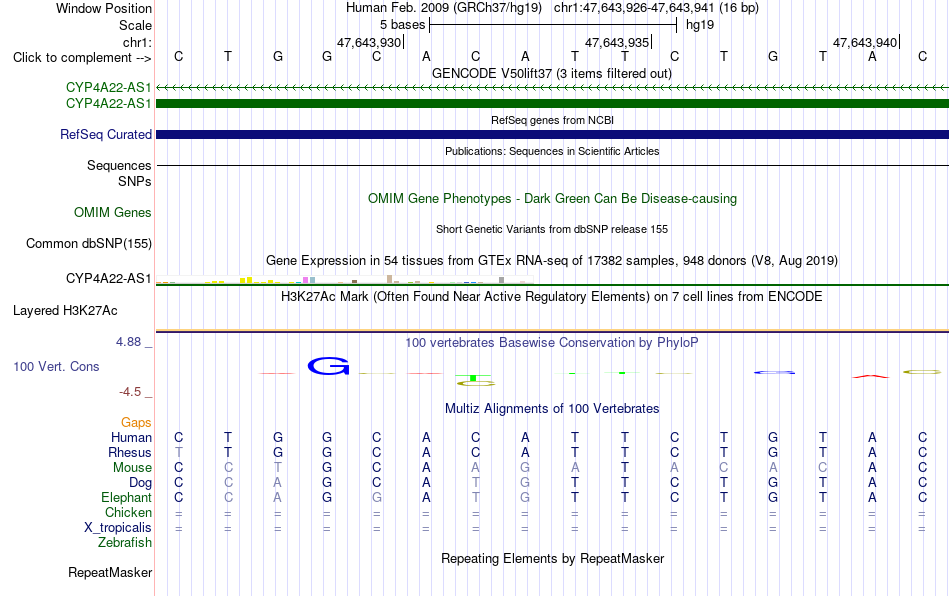
Task: Click the chr1: base position label
Action: point(137,42)
